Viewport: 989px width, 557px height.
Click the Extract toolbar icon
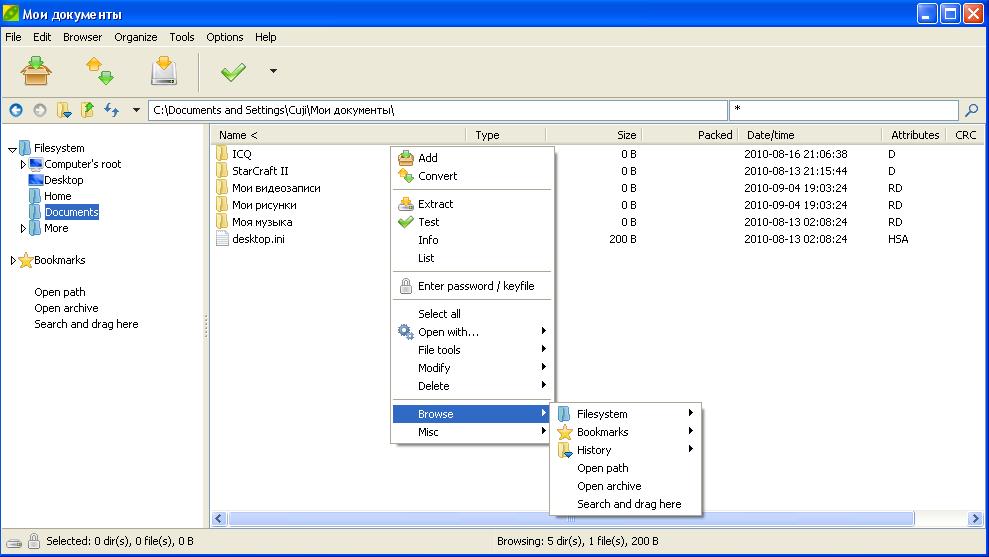[x=164, y=71]
